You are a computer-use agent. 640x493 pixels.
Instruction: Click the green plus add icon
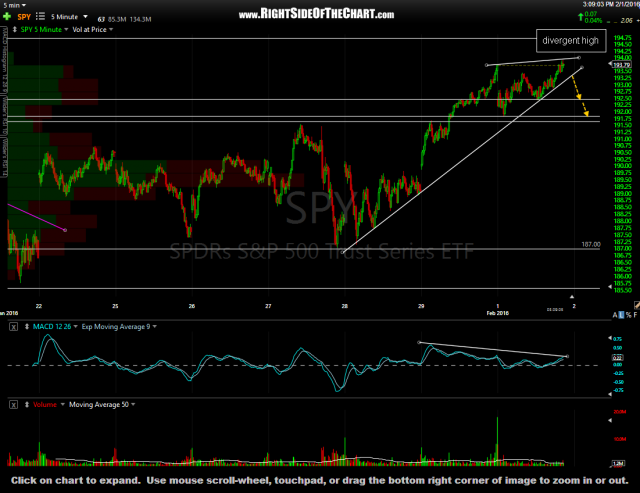tap(7, 17)
